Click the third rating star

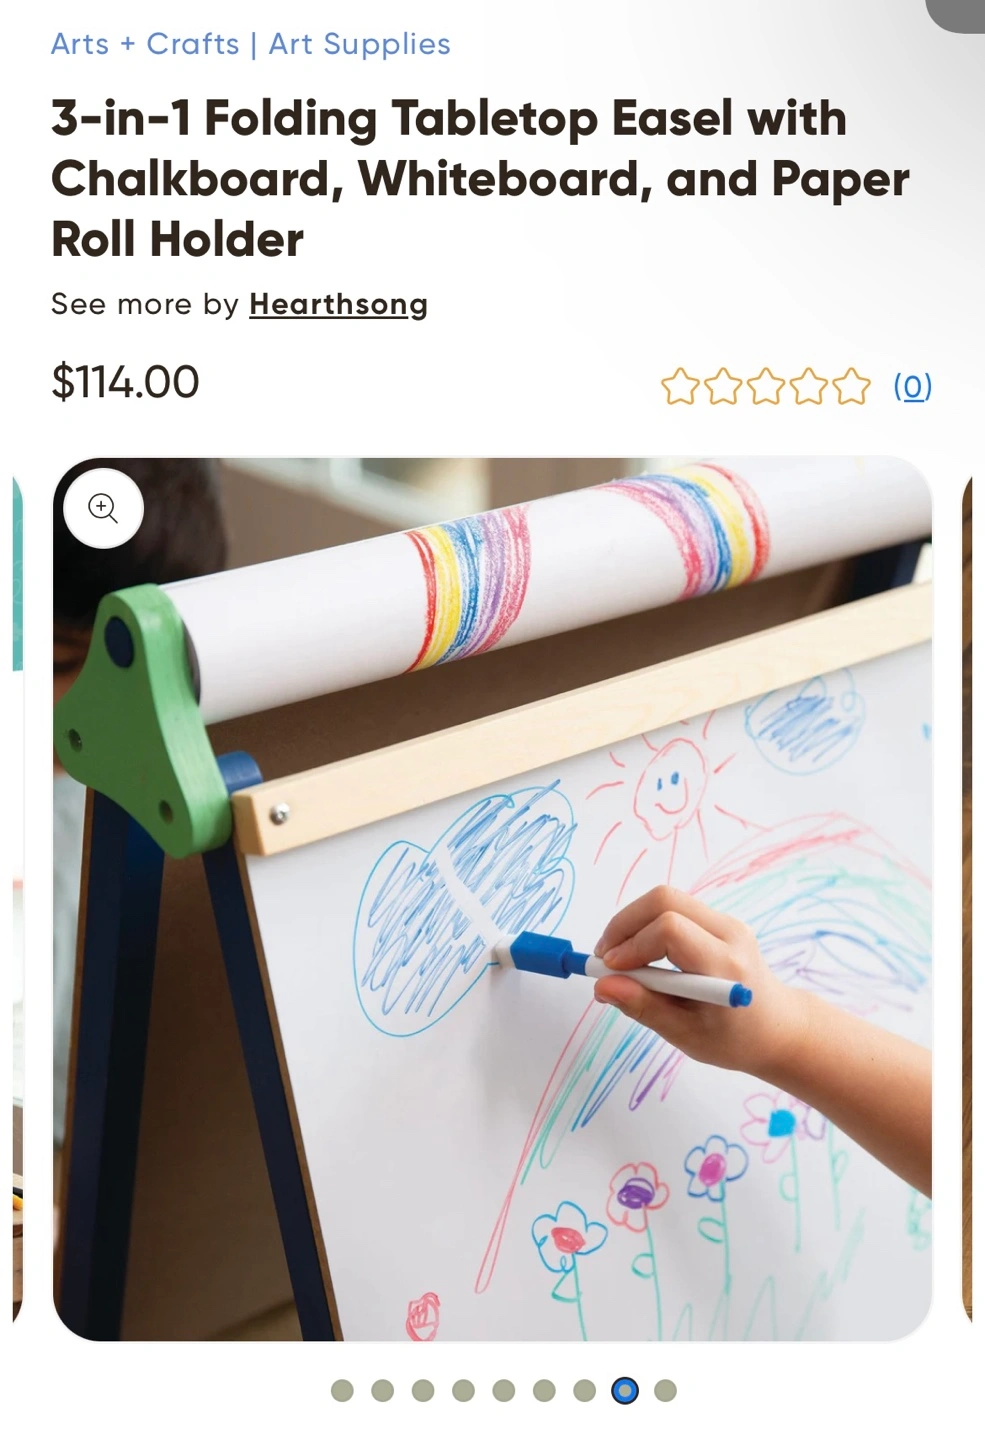pos(766,386)
